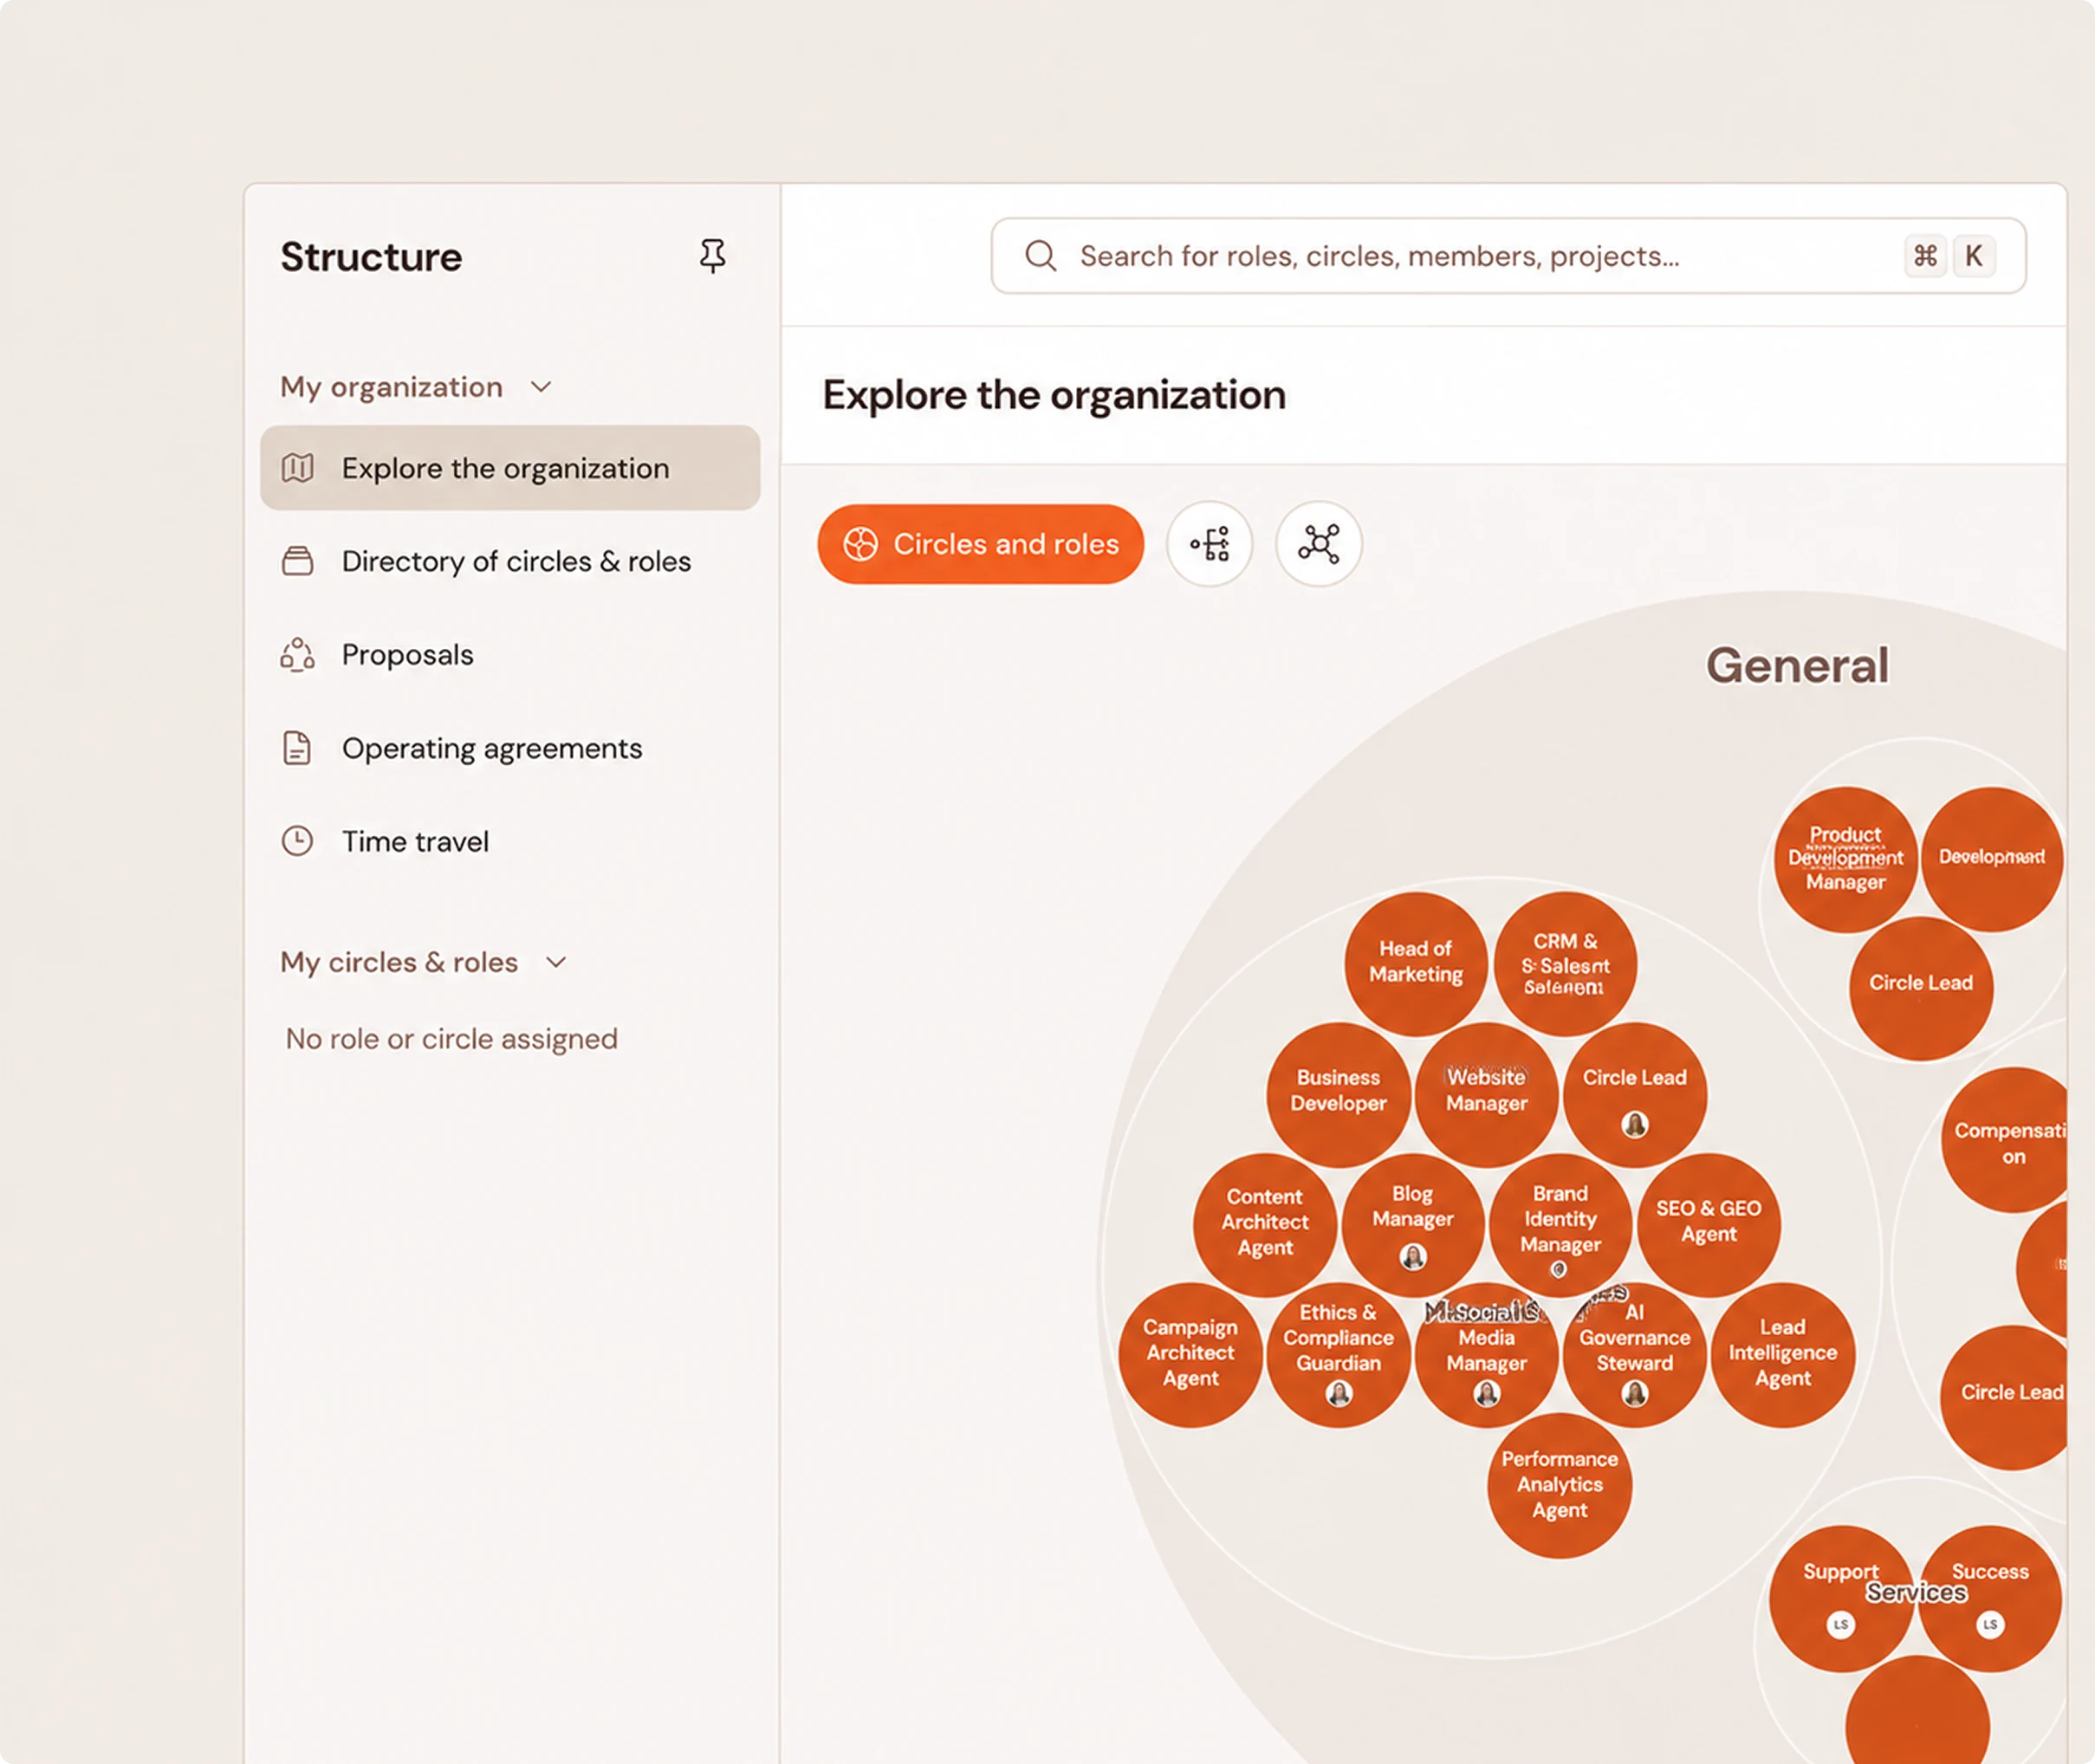Image resolution: width=2095 pixels, height=1764 pixels.
Task: Click the Proposals icon
Action: [x=297, y=655]
